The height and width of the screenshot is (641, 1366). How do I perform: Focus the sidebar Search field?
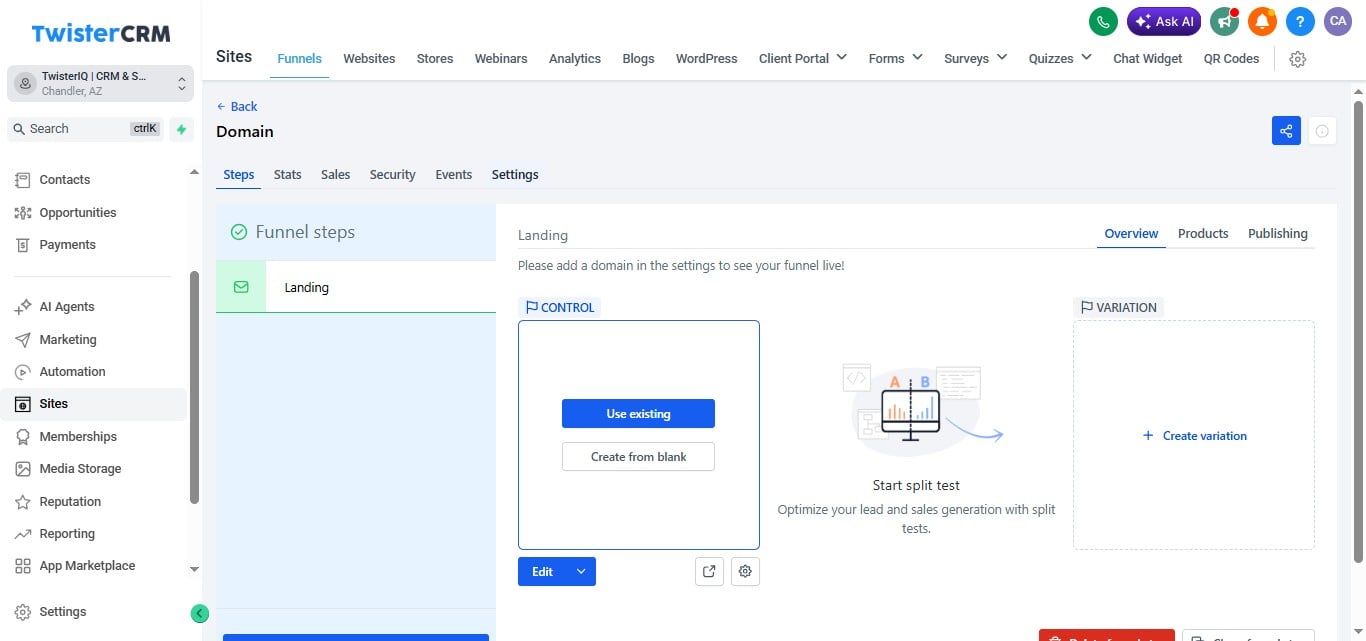tap(84, 129)
